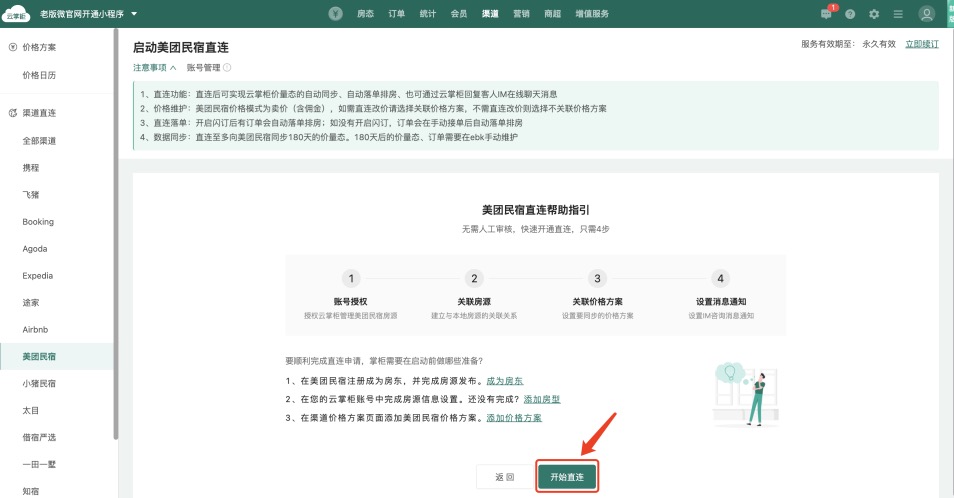Click the 返回 button
Image resolution: width=954 pixels, height=498 pixels.
pyautogui.click(x=504, y=477)
